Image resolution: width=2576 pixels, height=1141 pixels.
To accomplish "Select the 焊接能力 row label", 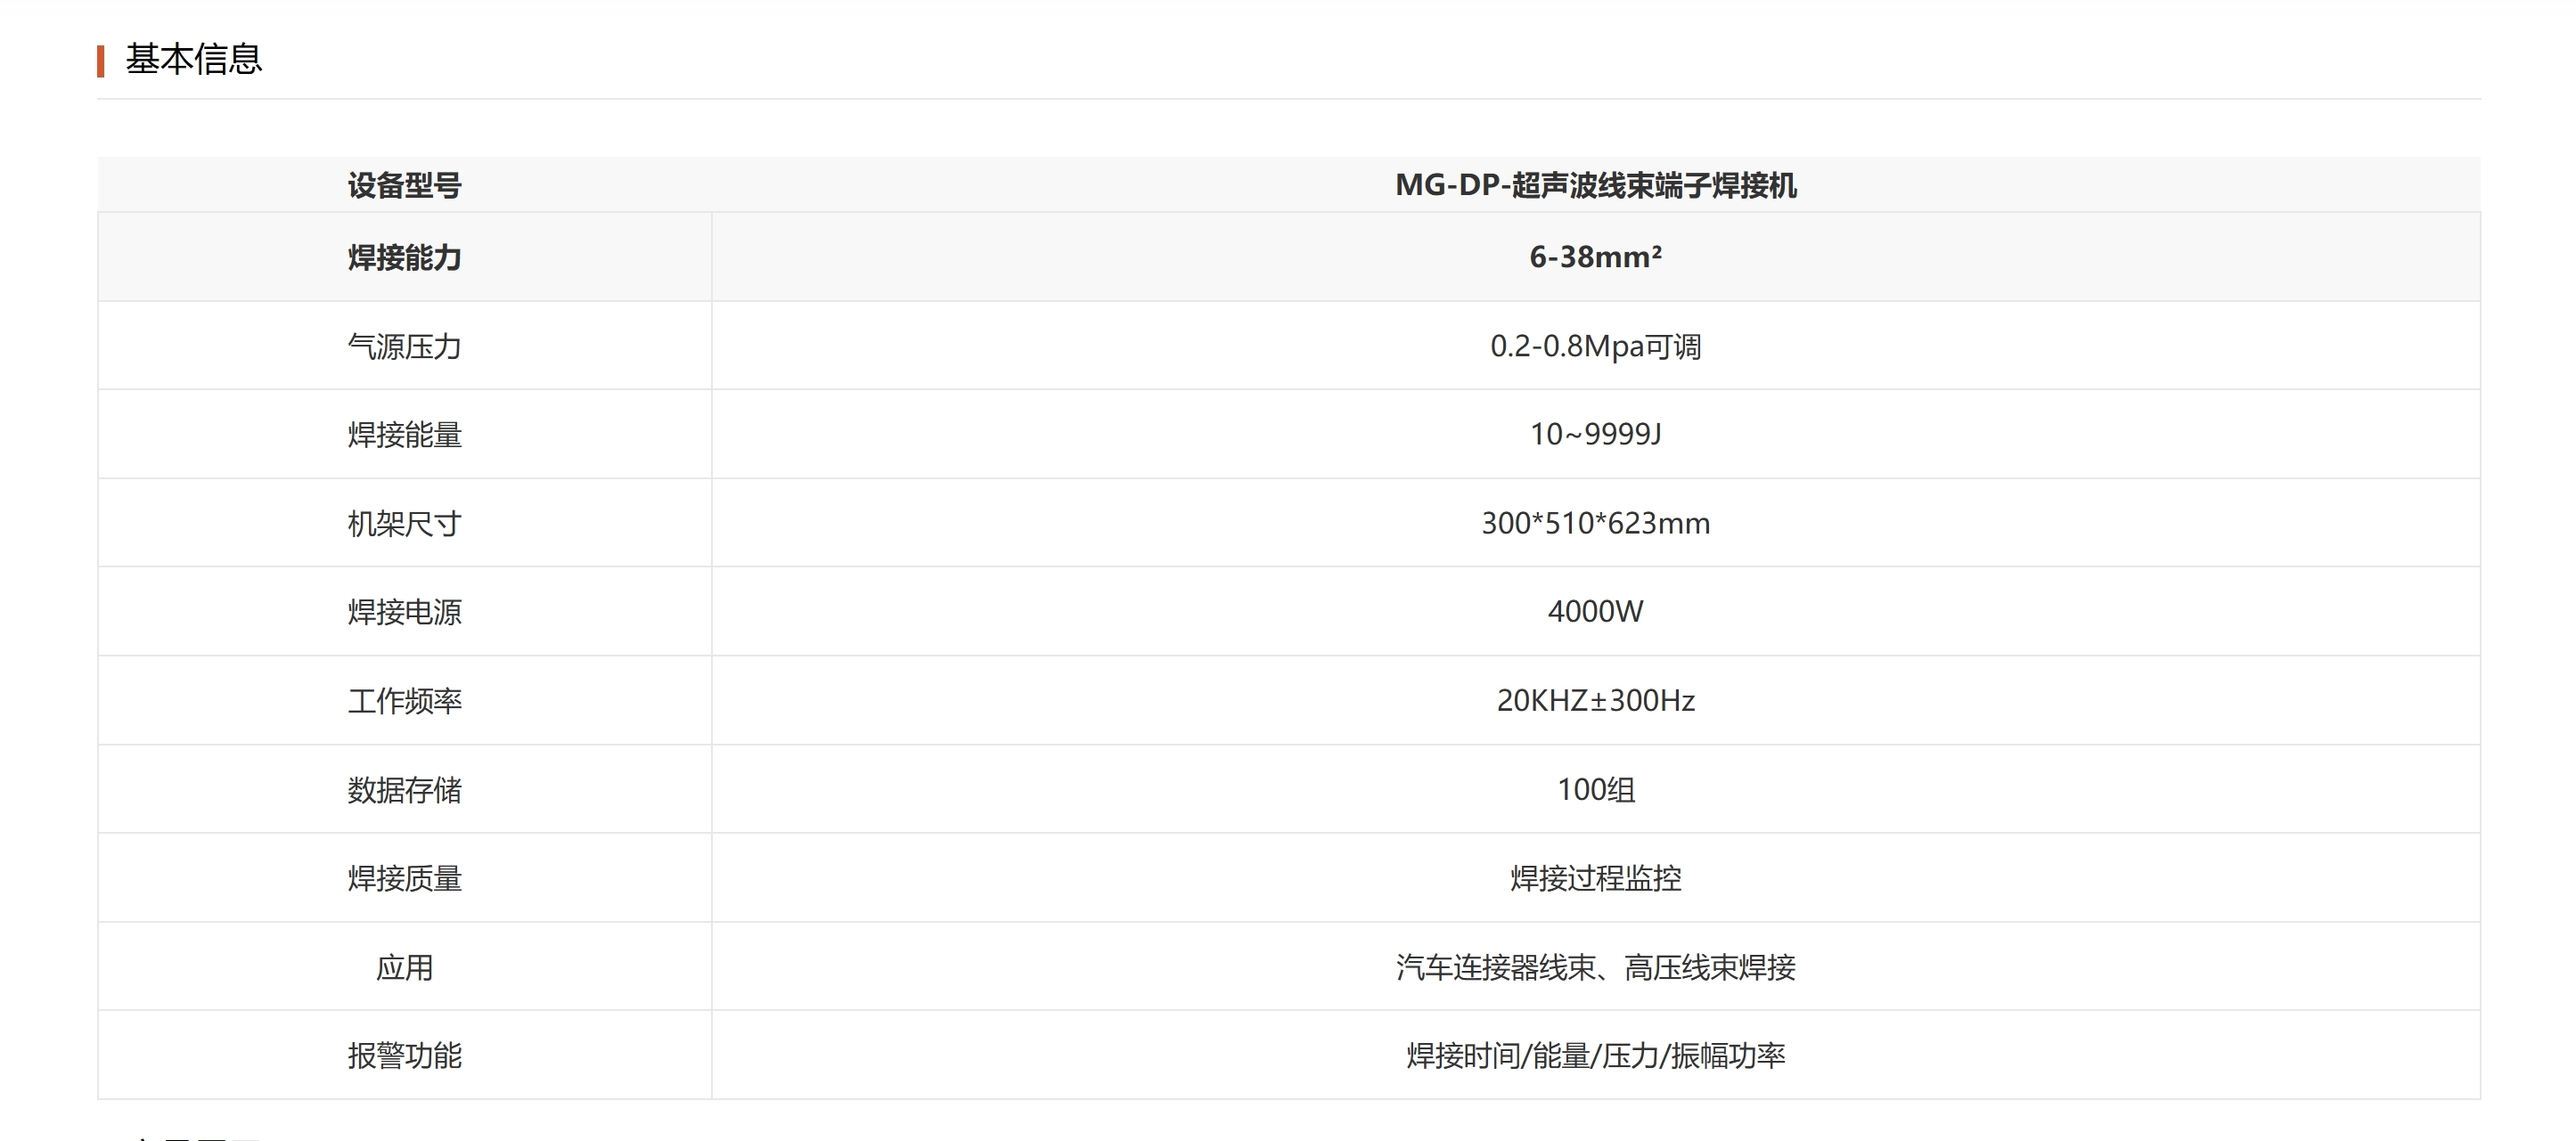I will (403, 257).
